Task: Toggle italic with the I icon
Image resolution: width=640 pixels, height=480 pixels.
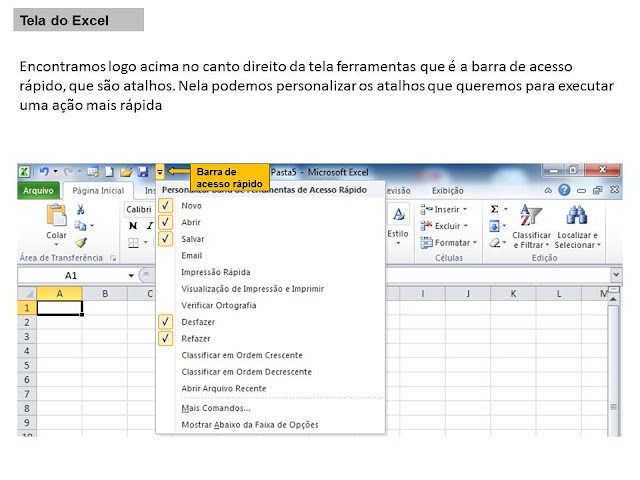Action: pos(150,226)
